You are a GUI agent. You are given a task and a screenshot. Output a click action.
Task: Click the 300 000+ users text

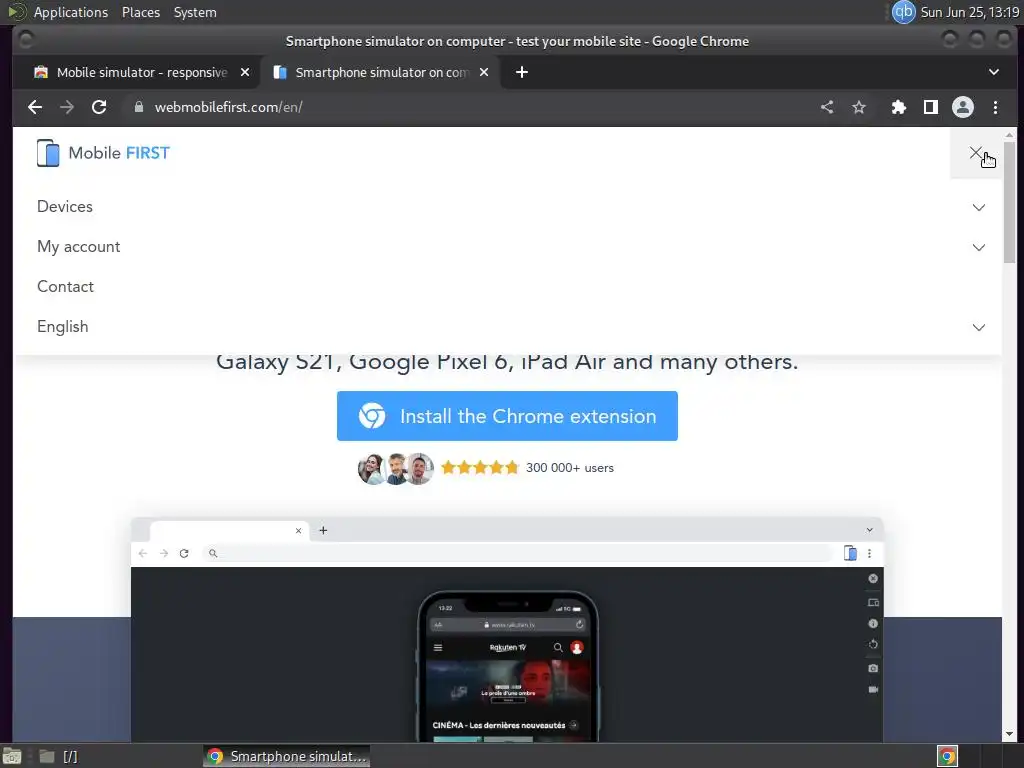[569, 468]
